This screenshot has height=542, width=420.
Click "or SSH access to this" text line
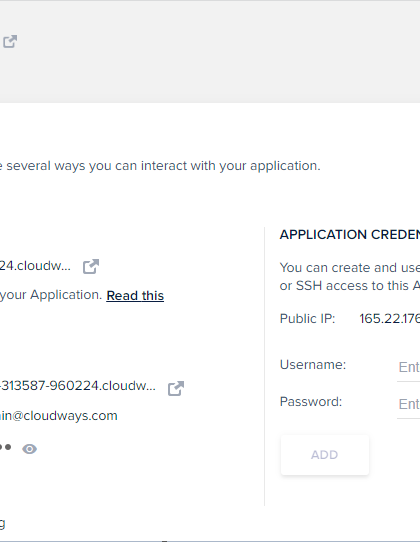(349, 286)
